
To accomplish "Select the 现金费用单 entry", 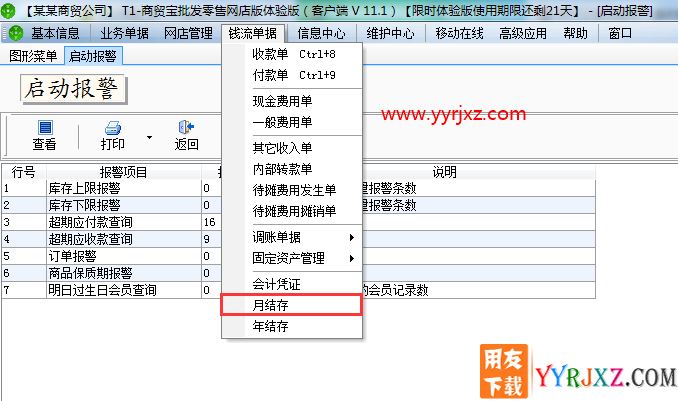I will tap(292, 101).
